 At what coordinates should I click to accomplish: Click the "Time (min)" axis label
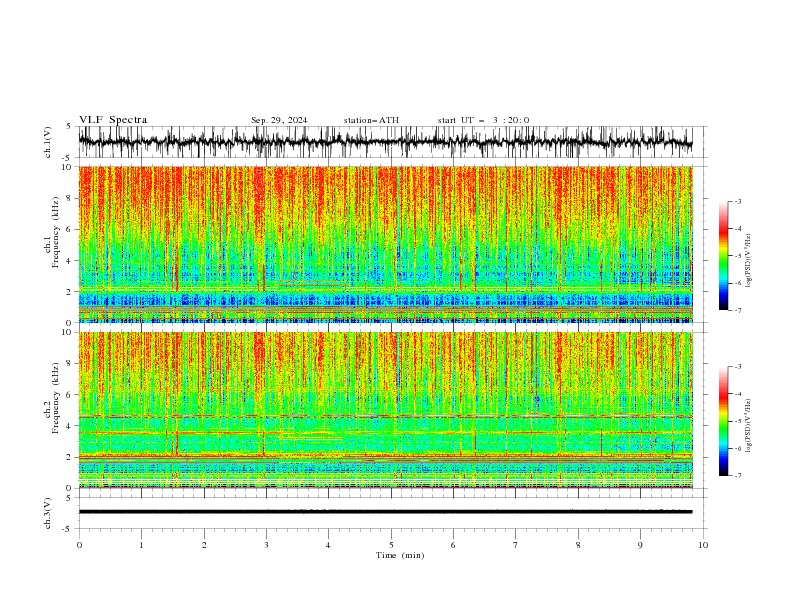tap(400, 555)
